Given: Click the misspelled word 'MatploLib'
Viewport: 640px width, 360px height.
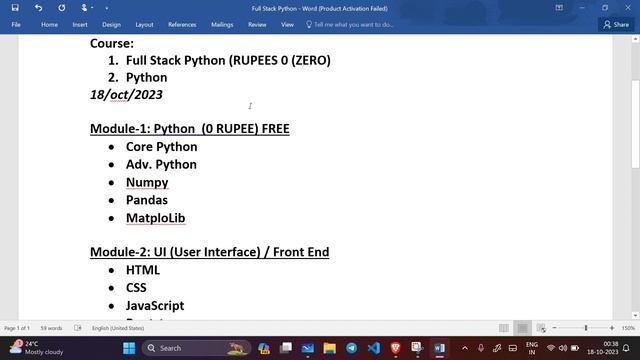Looking at the screenshot, I should (x=156, y=218).
